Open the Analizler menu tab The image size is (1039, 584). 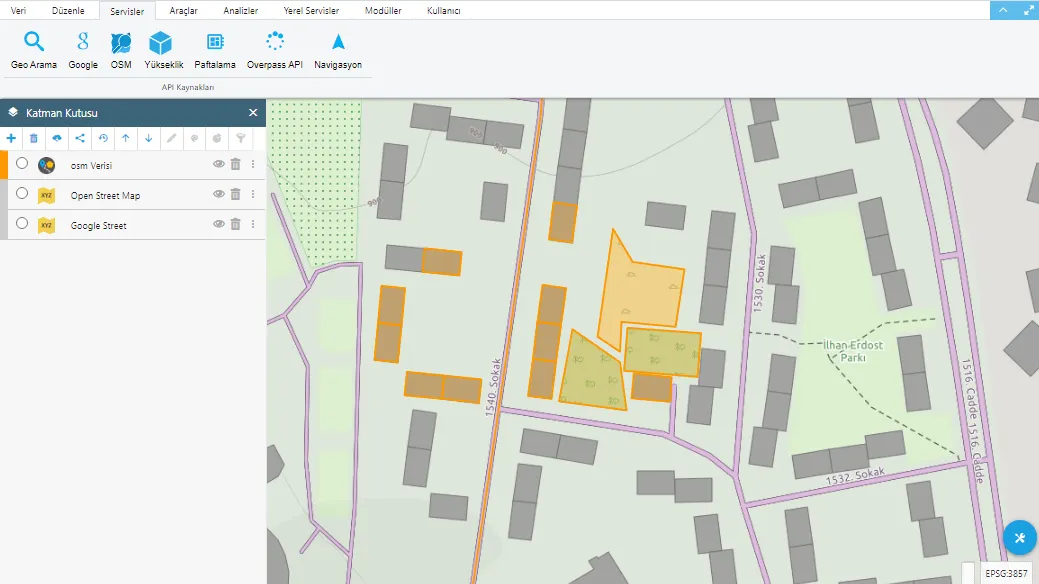pyautogui.click(x=241, y=11)
